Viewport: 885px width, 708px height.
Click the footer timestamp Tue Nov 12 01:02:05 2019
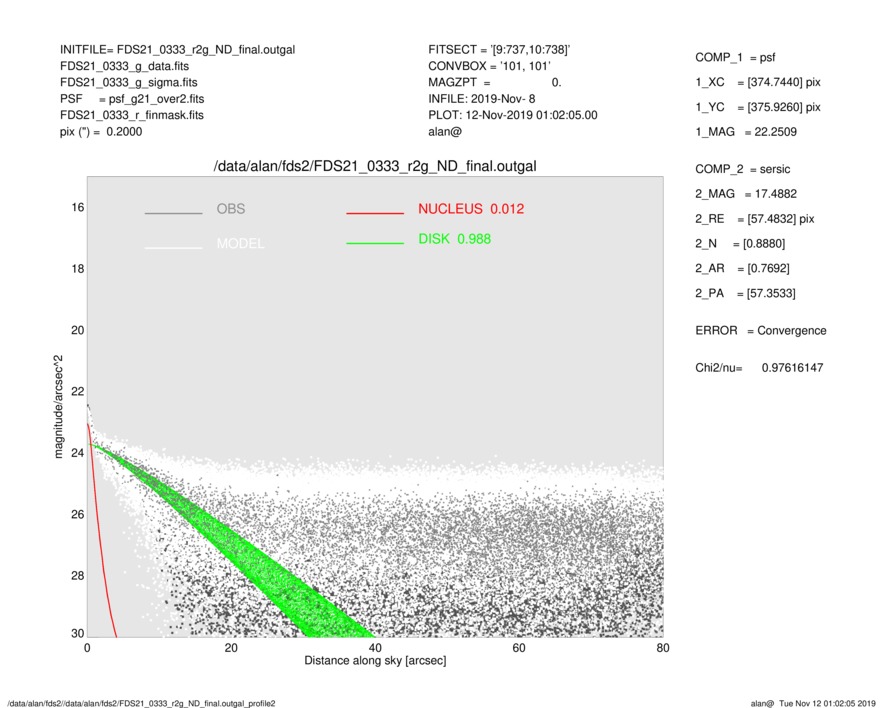827,703
